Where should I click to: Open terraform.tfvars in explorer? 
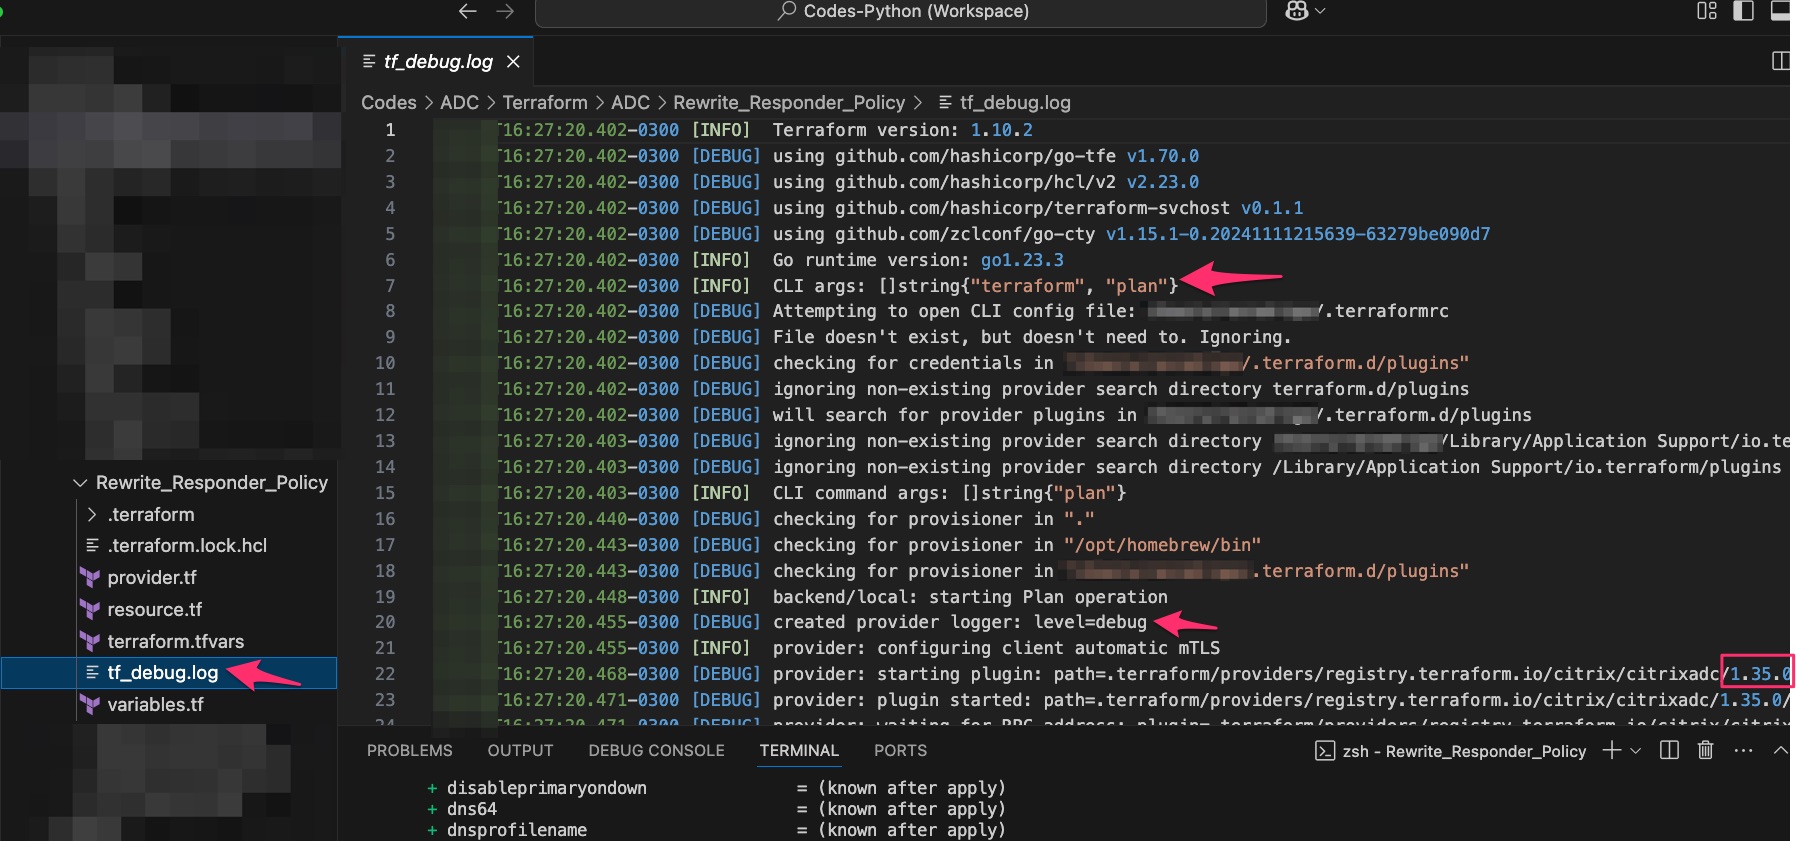[176, 642]
